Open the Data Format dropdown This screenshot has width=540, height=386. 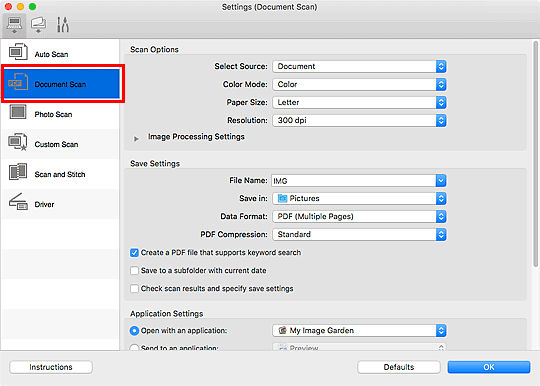(x=359, y=216)
